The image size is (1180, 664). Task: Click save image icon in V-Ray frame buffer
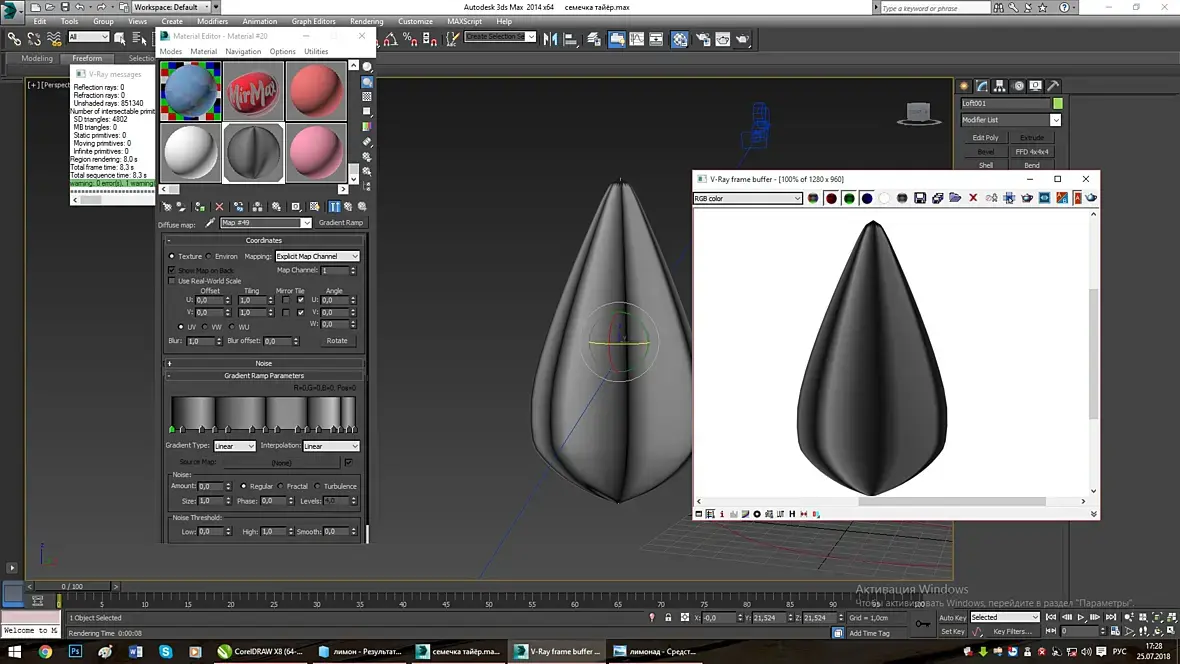point(920,198)
